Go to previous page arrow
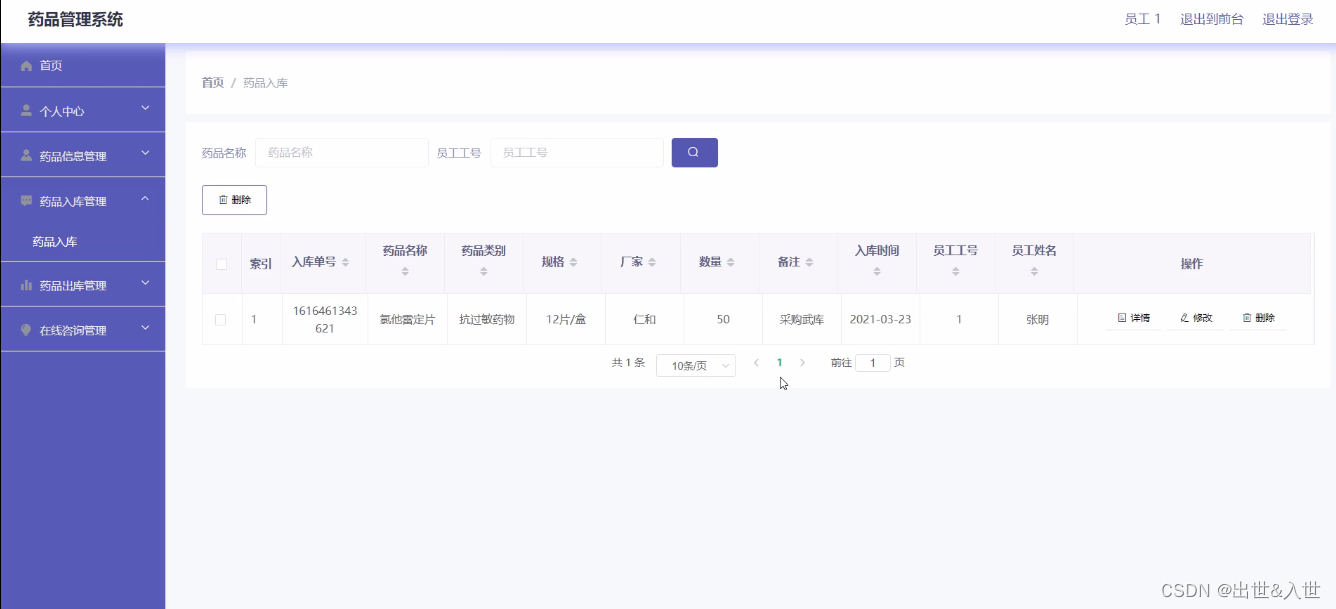The width and height of the screenshot is (1336, 609). coord(757,363)
